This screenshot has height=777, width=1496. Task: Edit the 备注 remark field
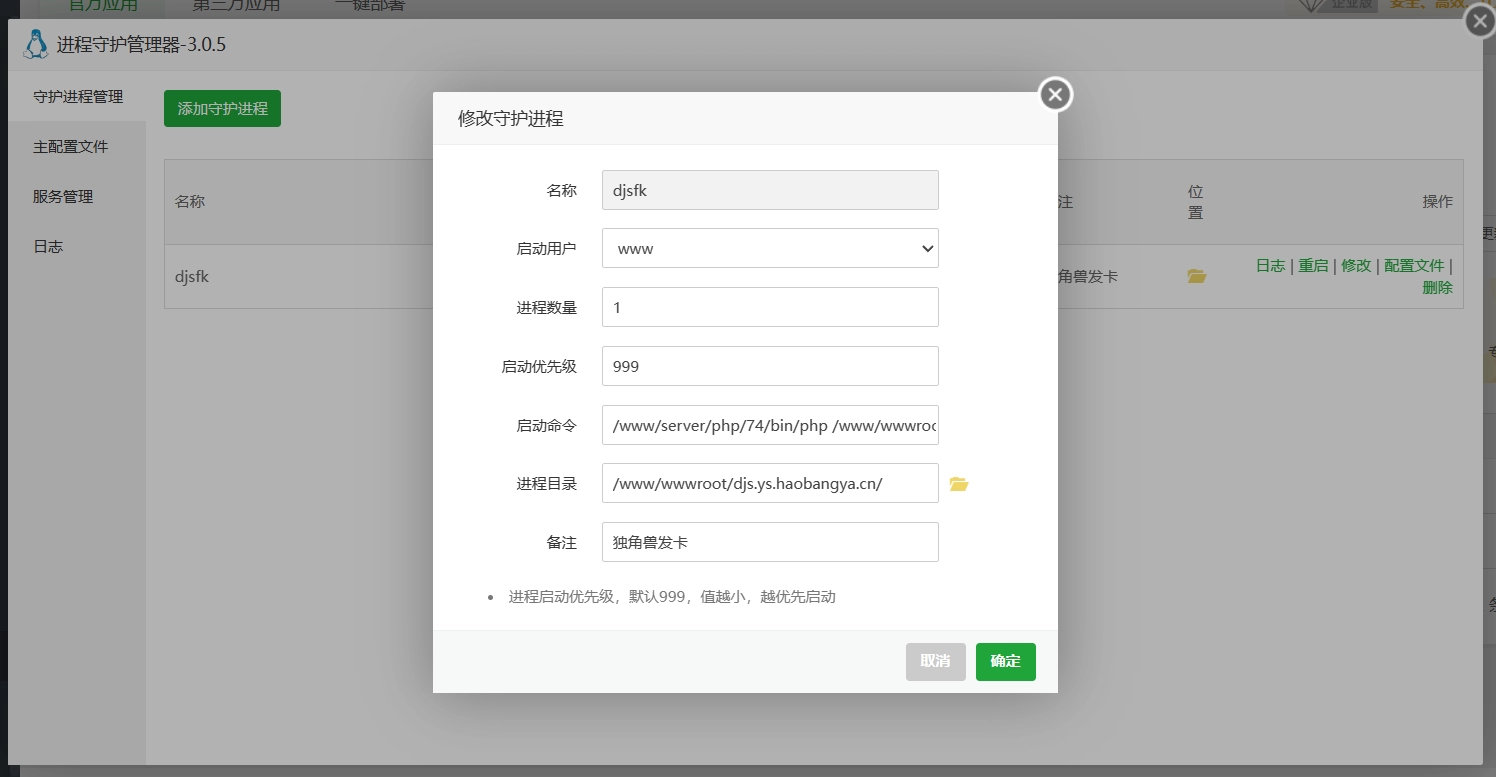770,542
